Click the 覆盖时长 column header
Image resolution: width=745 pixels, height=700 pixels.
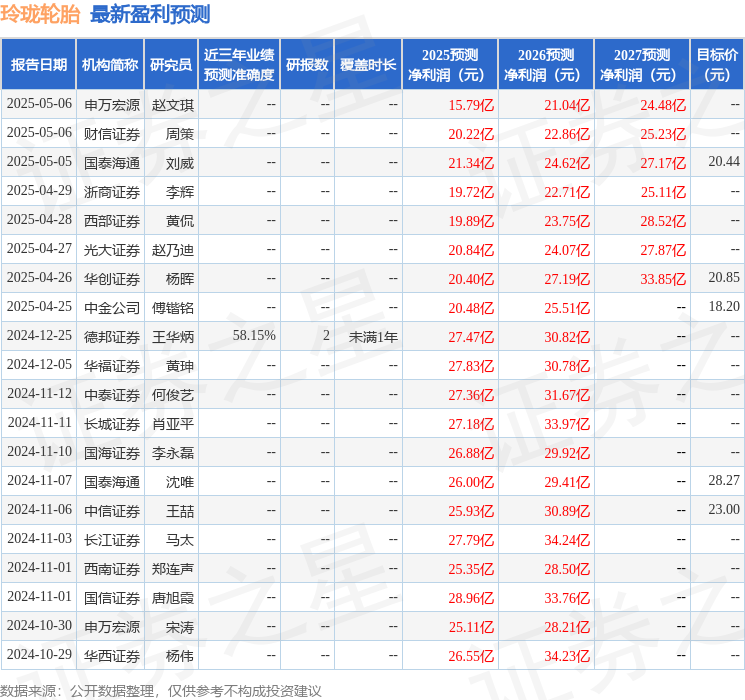(x=368, y=65)
